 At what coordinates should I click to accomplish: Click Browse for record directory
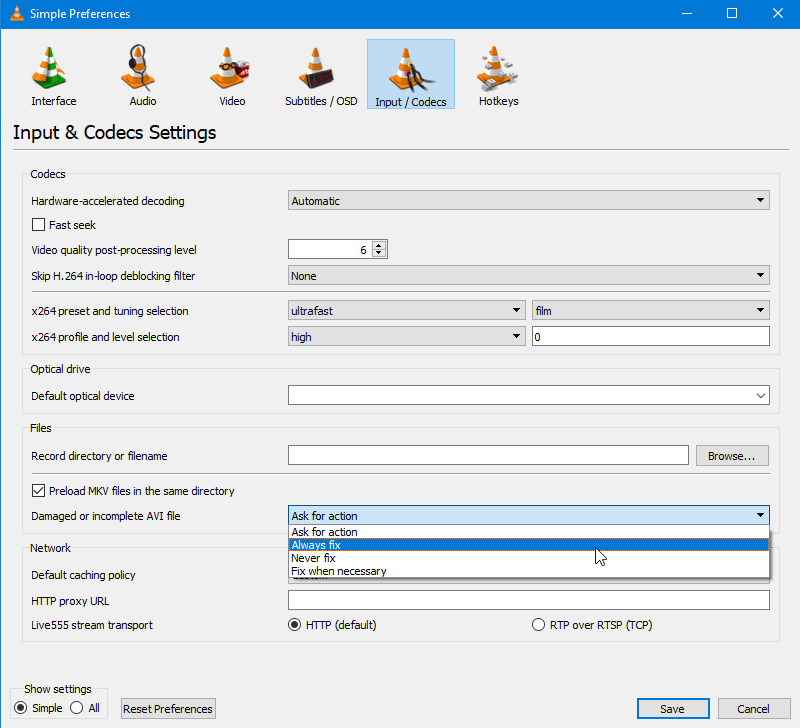pos(732,455)
